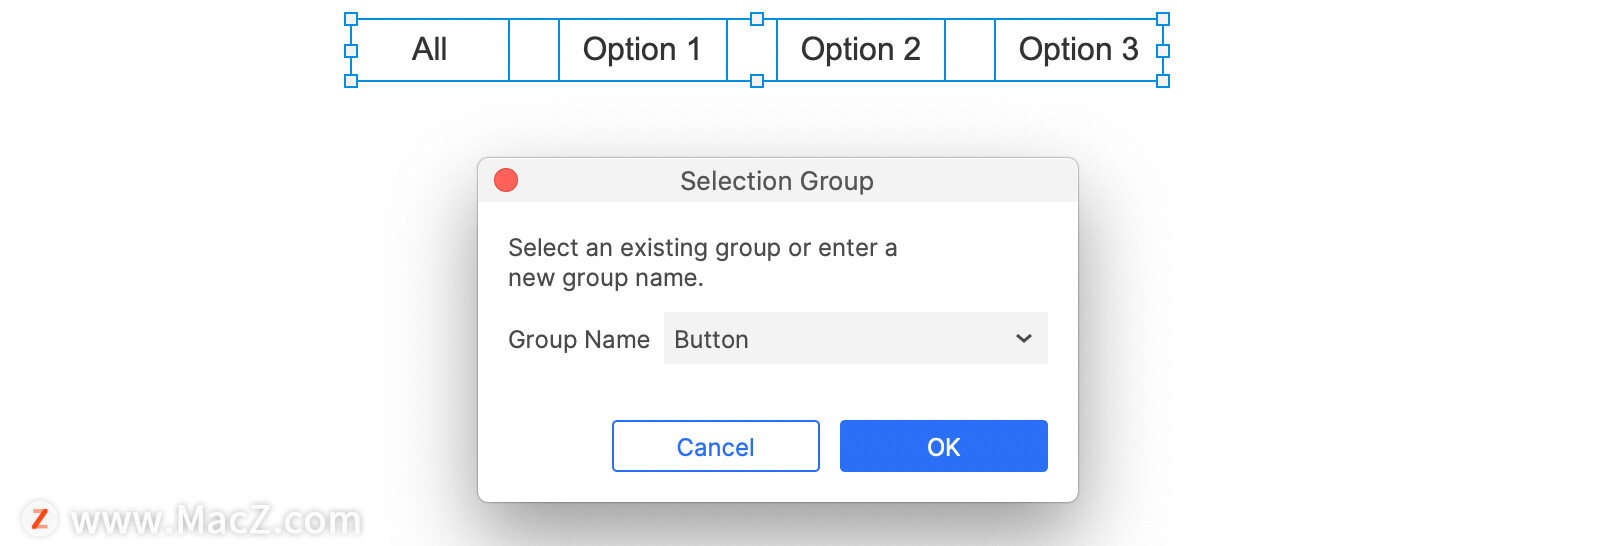This screenshot has width=1607, height=546.
Task: Click the Selection Group dialog title bar
Action: click(777, 180)
